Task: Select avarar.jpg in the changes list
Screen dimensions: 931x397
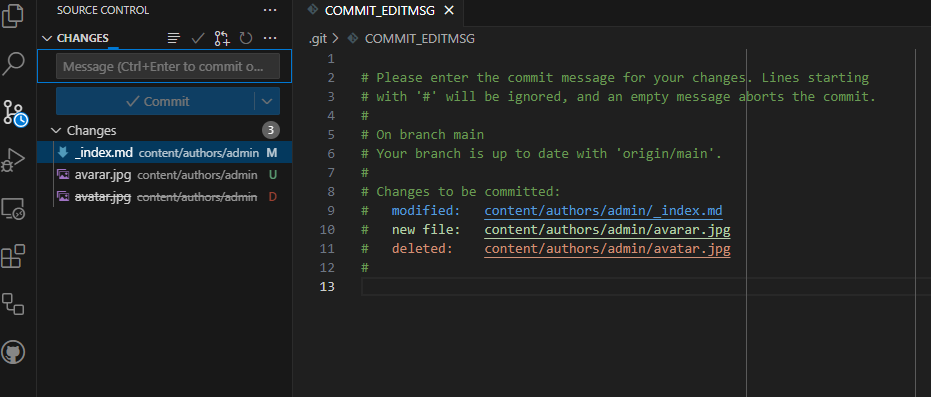Action: coord(164,174)
